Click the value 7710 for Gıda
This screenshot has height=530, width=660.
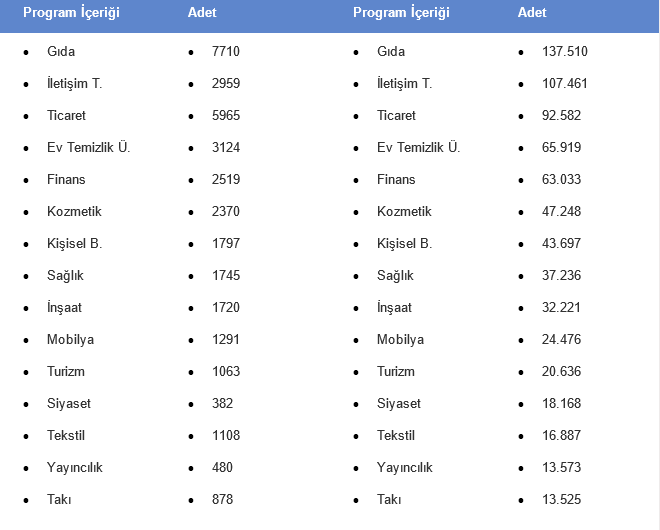point(226,51)
